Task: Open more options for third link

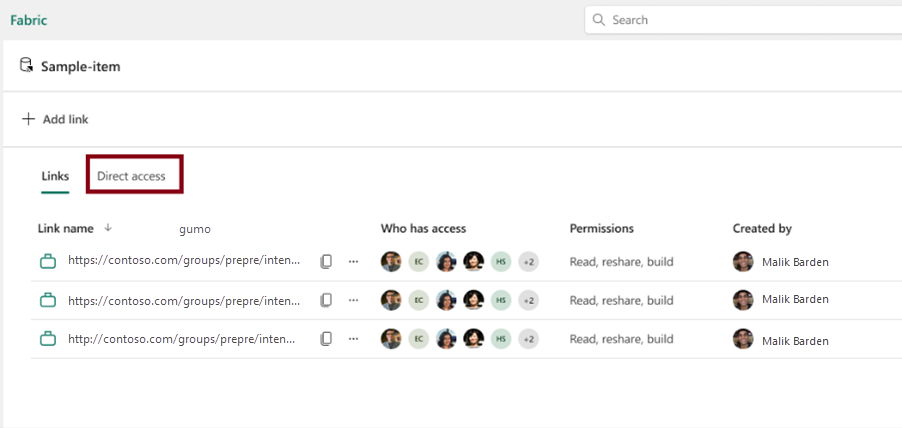Action: (353, 339)
